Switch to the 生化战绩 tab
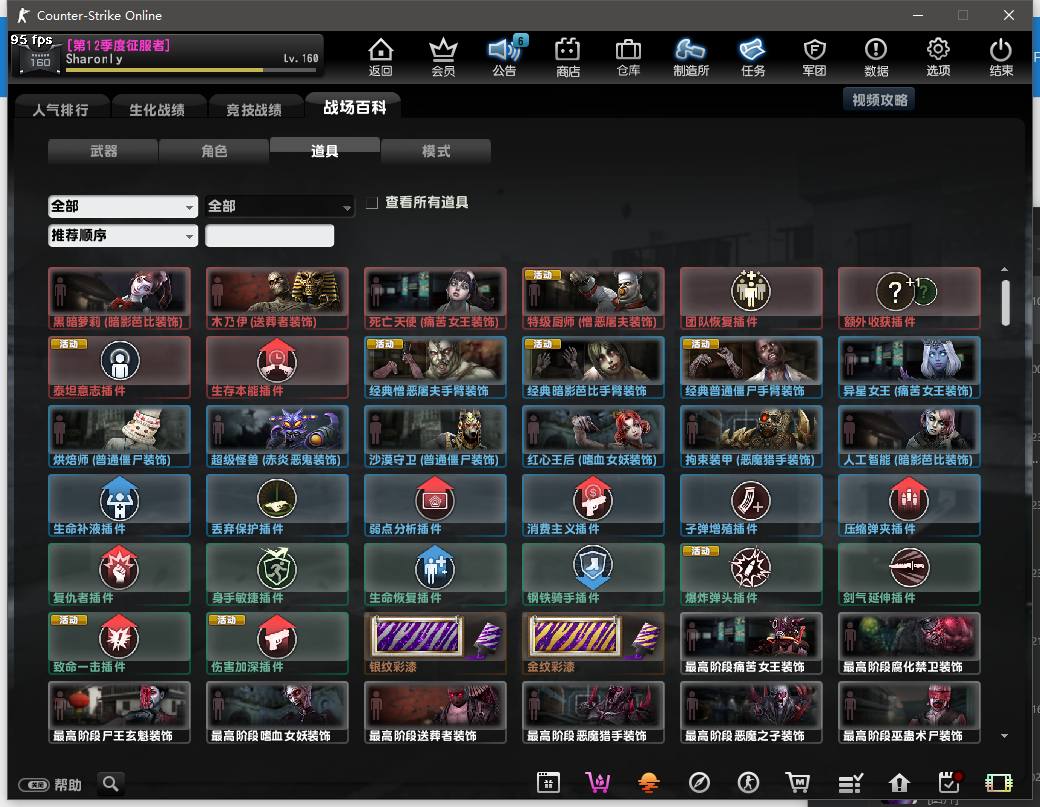Viewport: 1040px width, 807px height. [x=157, y=109]
